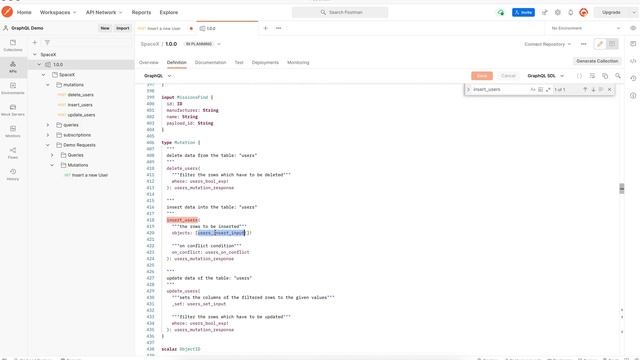Click the search magnifier icon in editor toolbar
Image resolution: width=640 pixels, height=360 pixels.
[618, 76]
